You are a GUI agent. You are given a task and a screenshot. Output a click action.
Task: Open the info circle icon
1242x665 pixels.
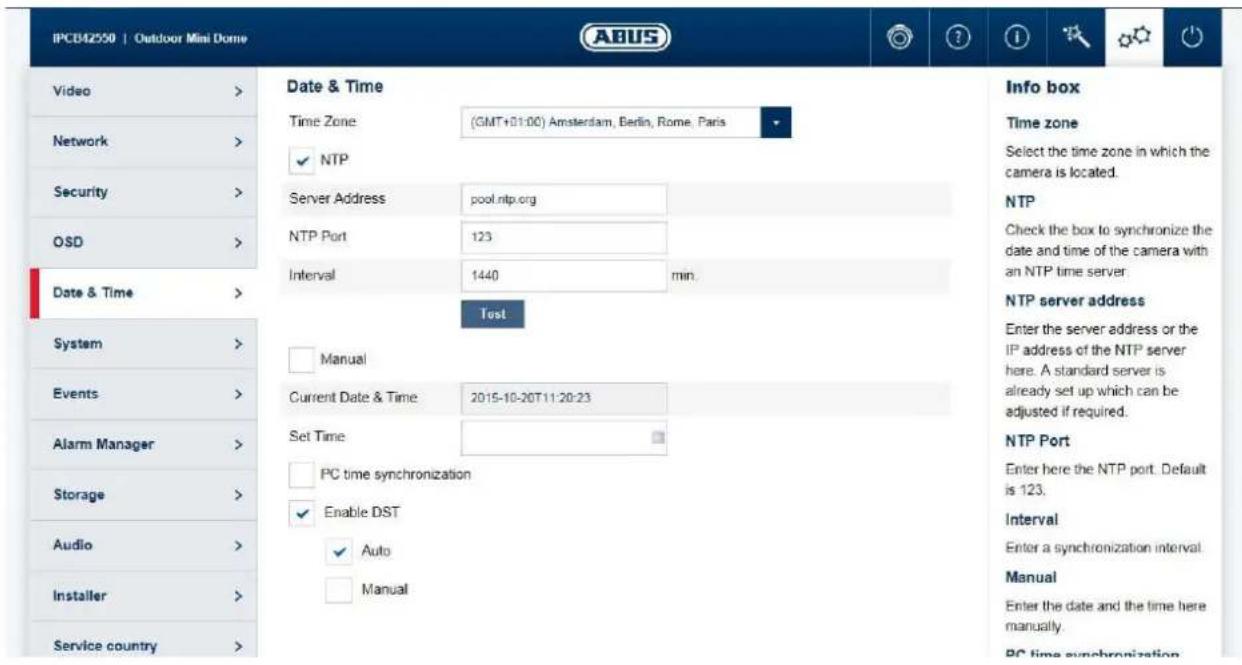click(x=1017, y=40)
